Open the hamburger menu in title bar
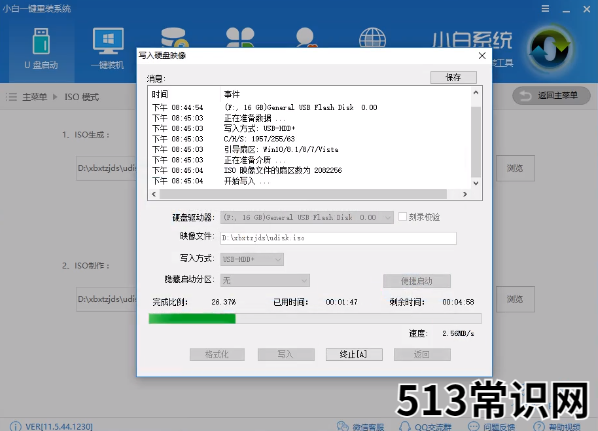This screenshot has height=431, width=598. (x=545, y=9)
